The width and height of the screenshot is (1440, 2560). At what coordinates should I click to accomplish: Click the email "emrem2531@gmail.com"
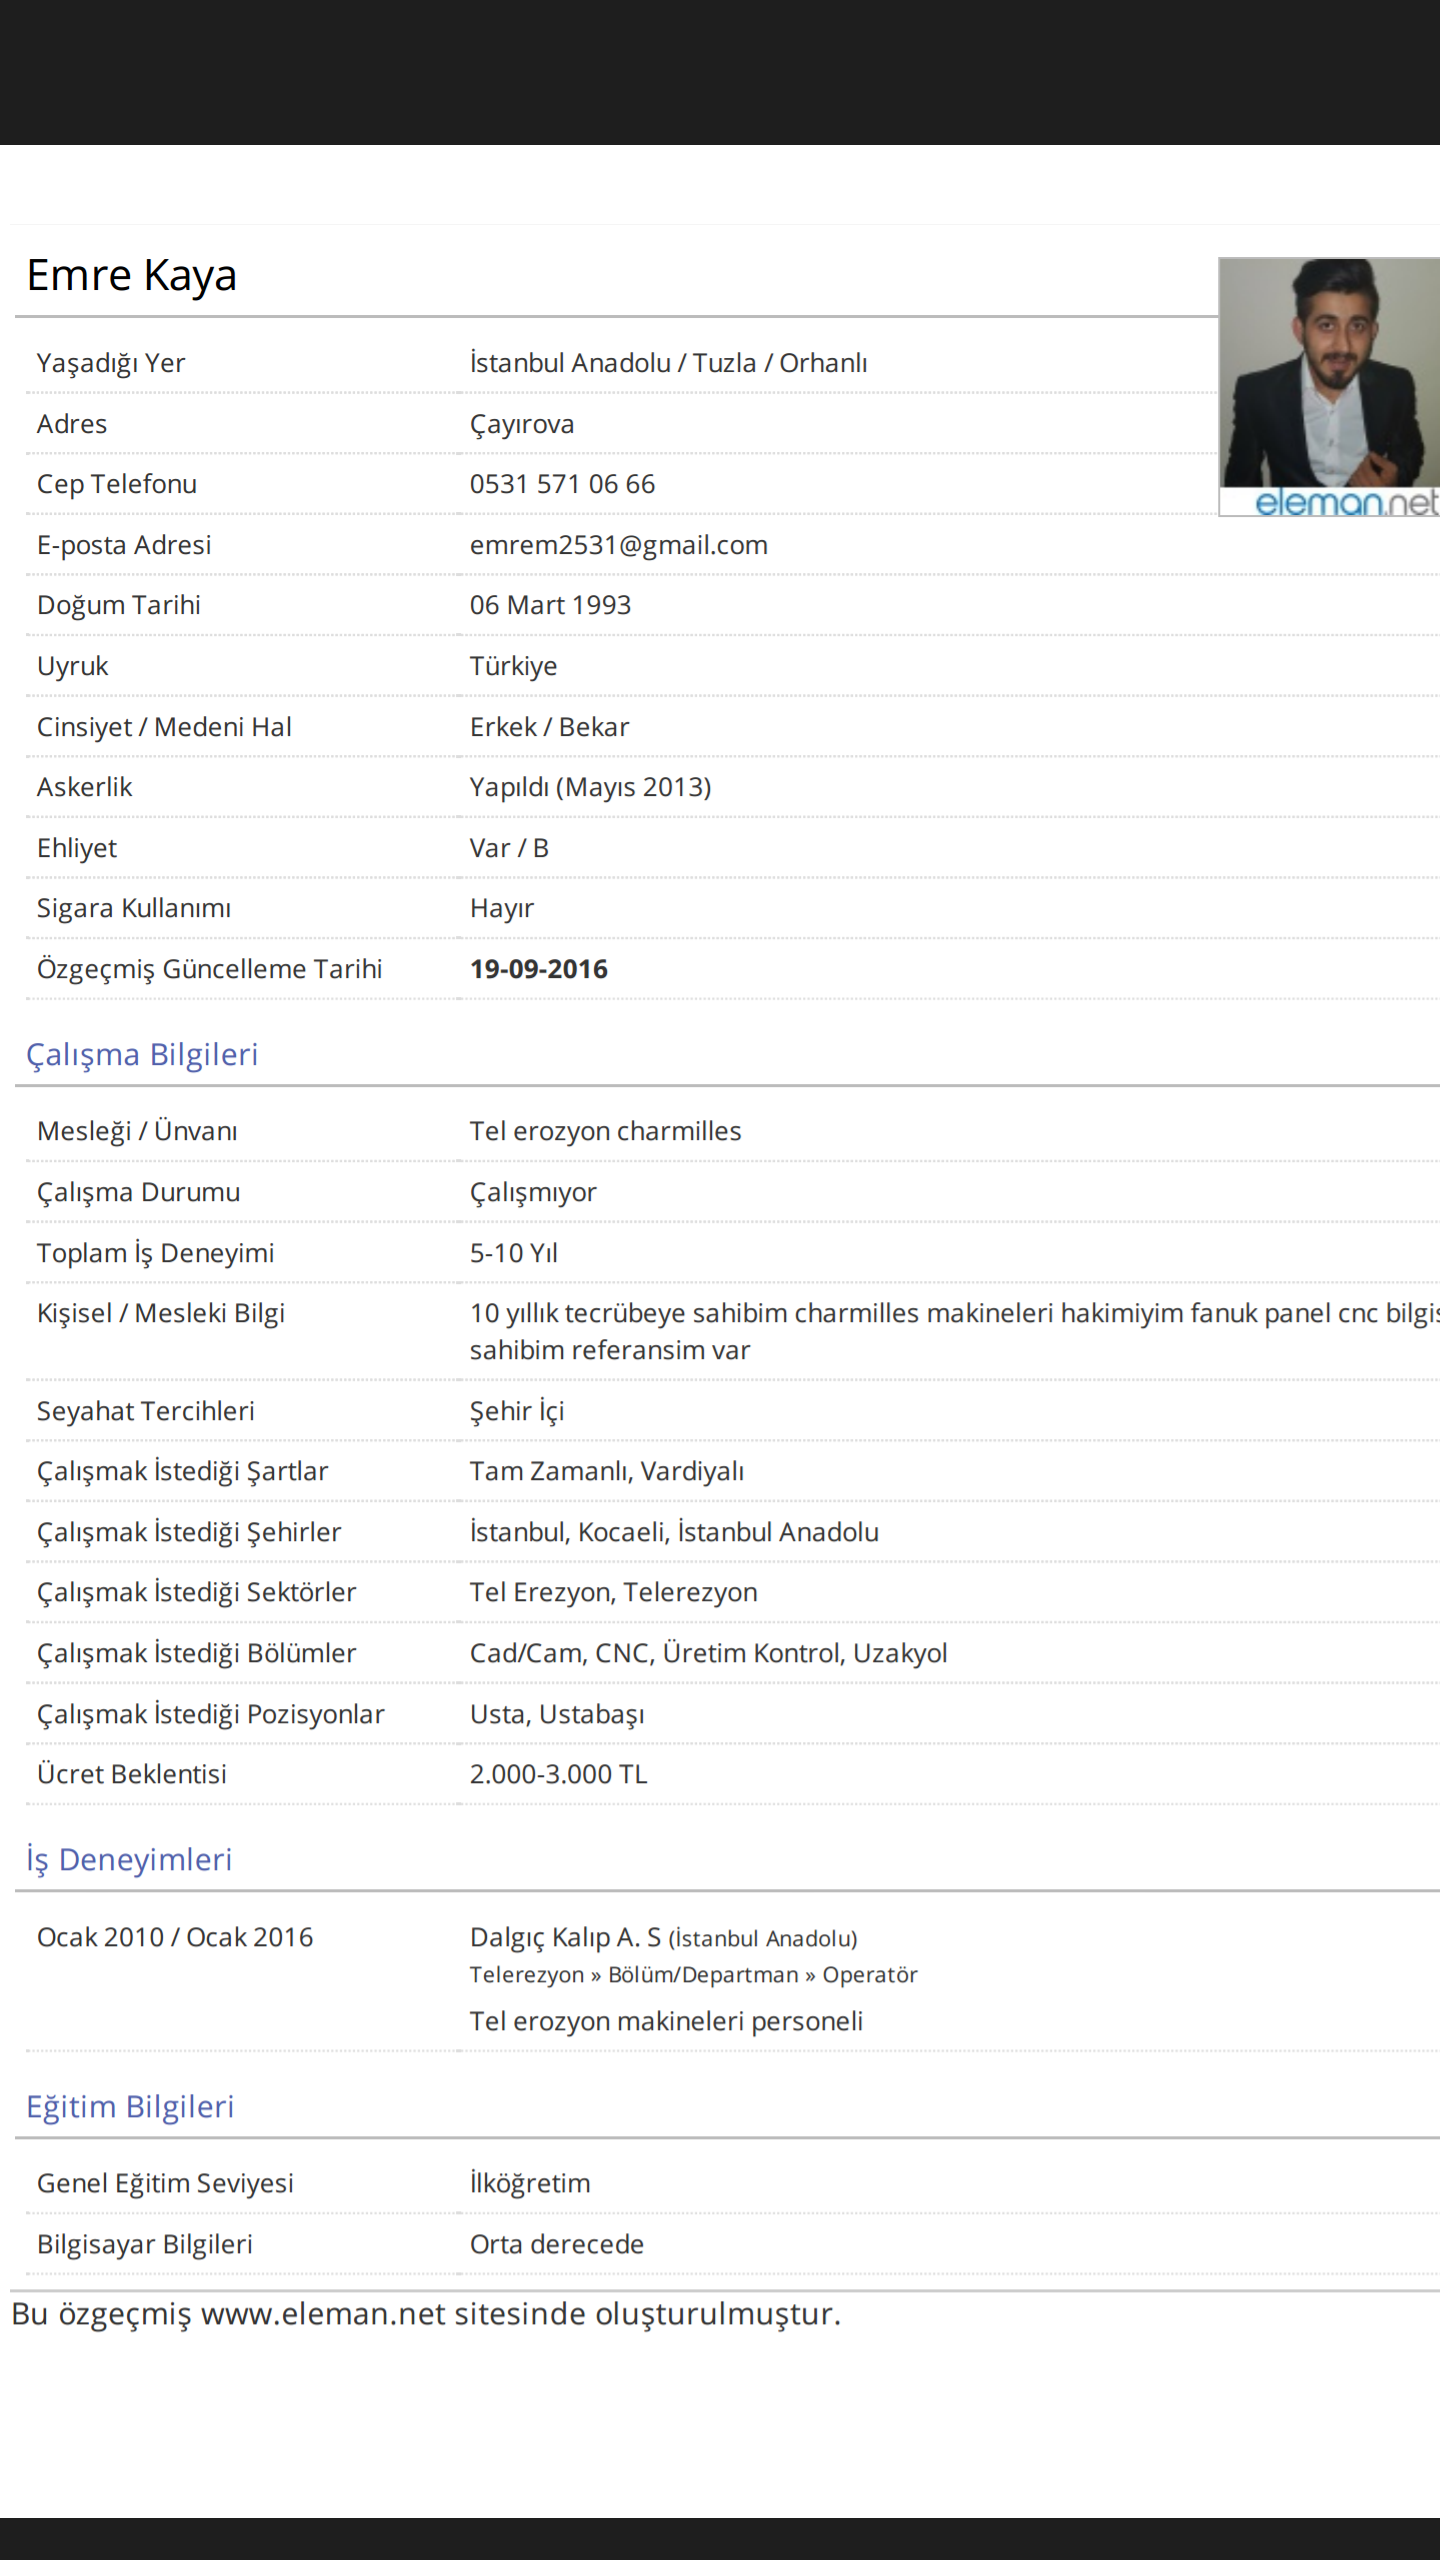619,545
